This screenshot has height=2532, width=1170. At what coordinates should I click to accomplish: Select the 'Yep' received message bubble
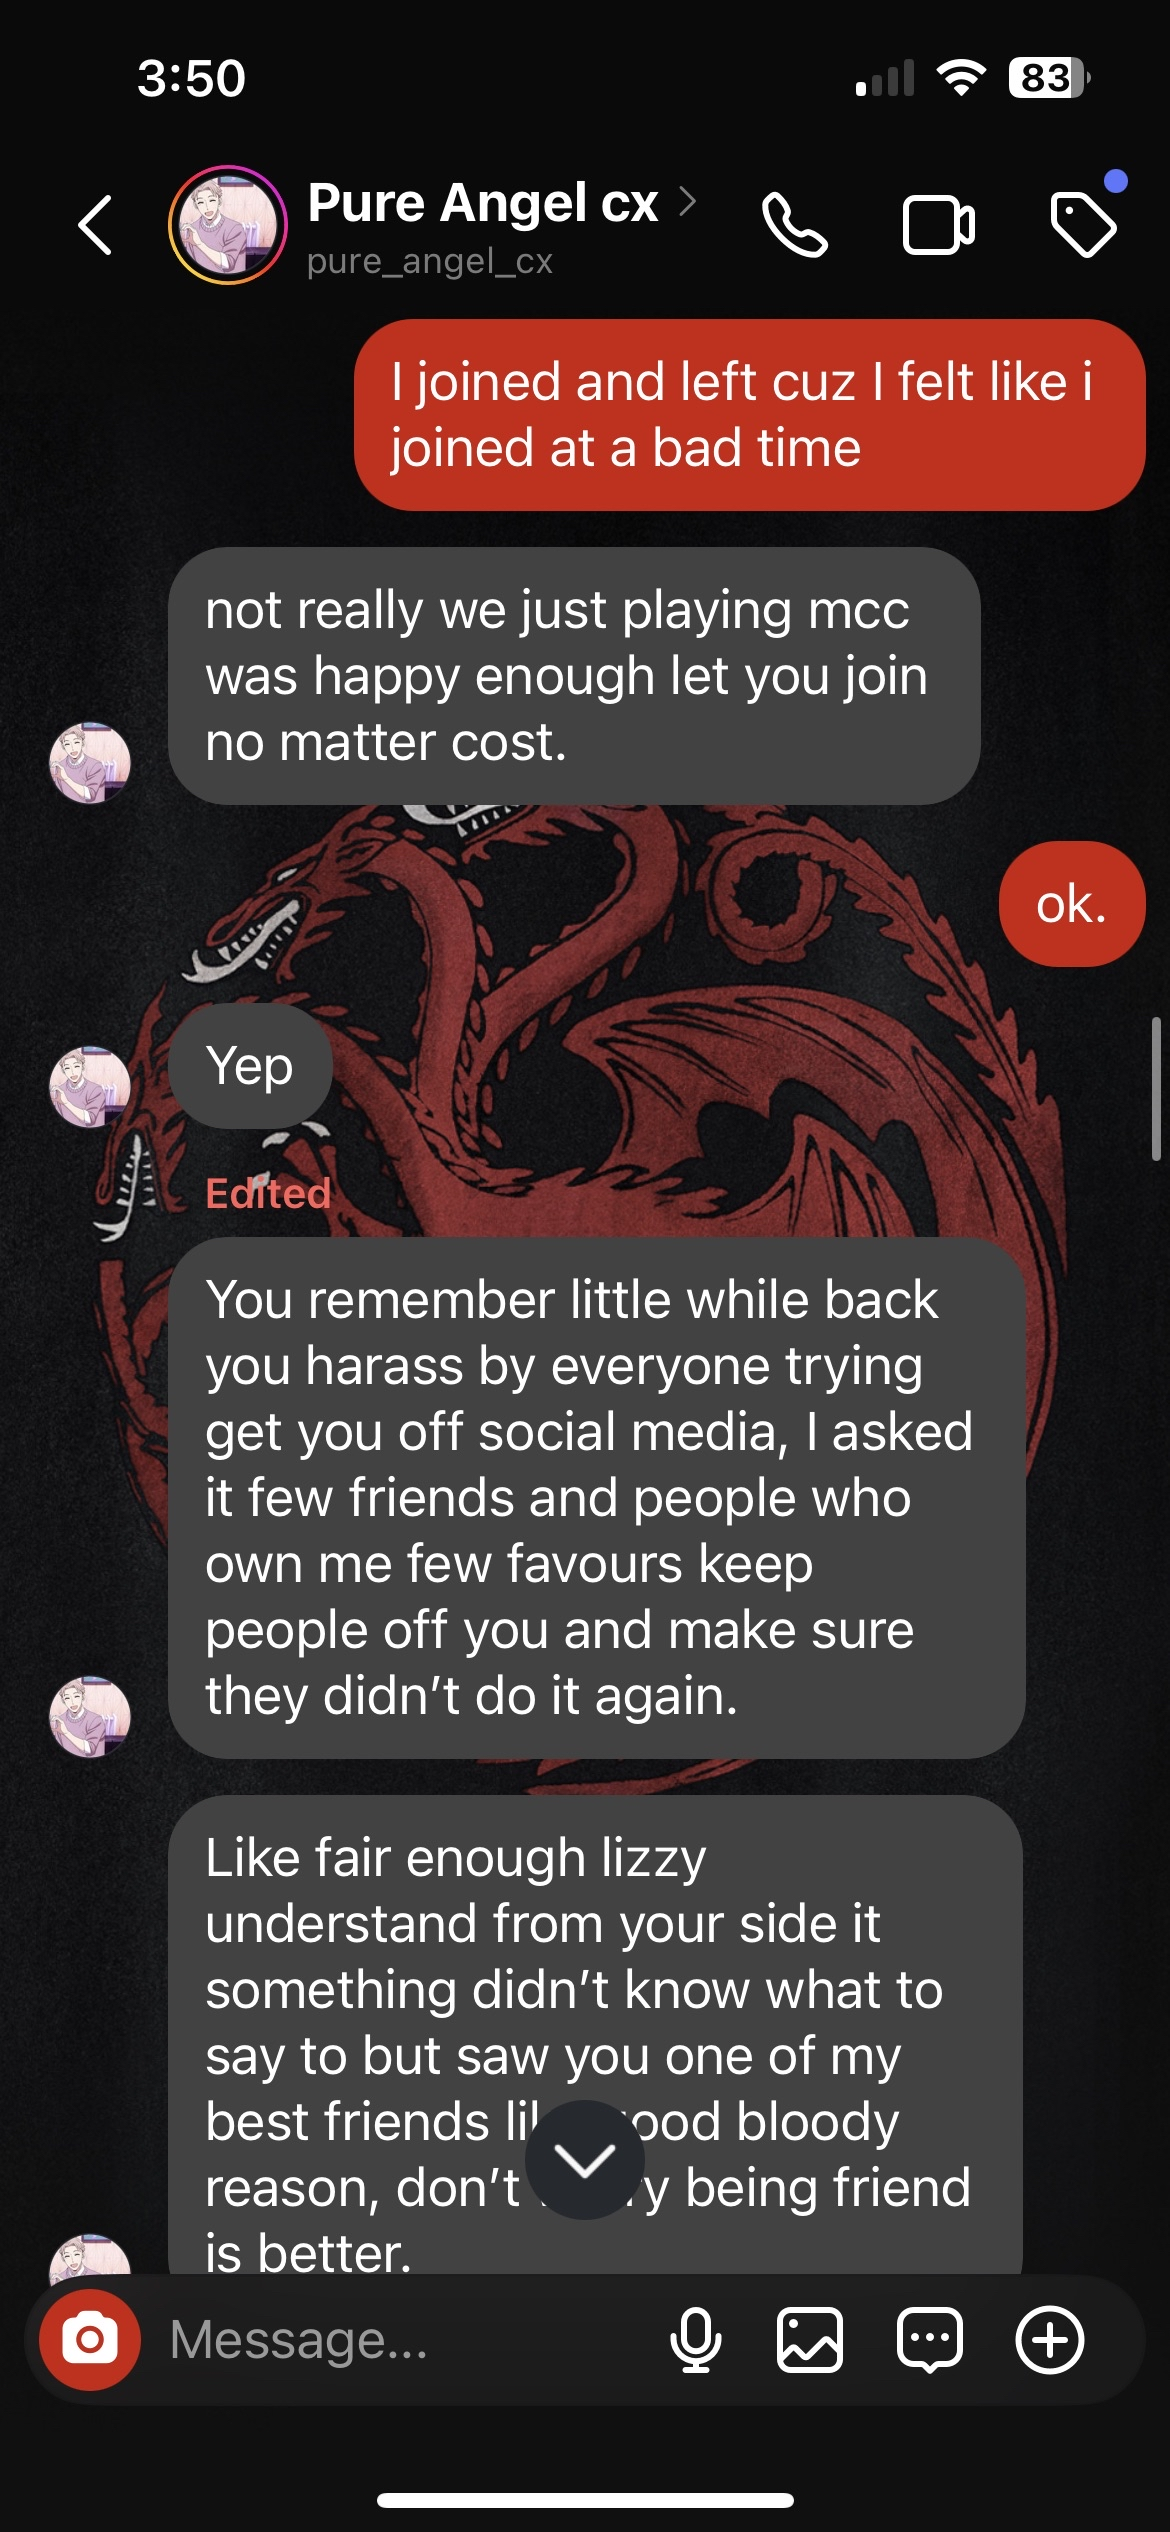click(250, 1066)
